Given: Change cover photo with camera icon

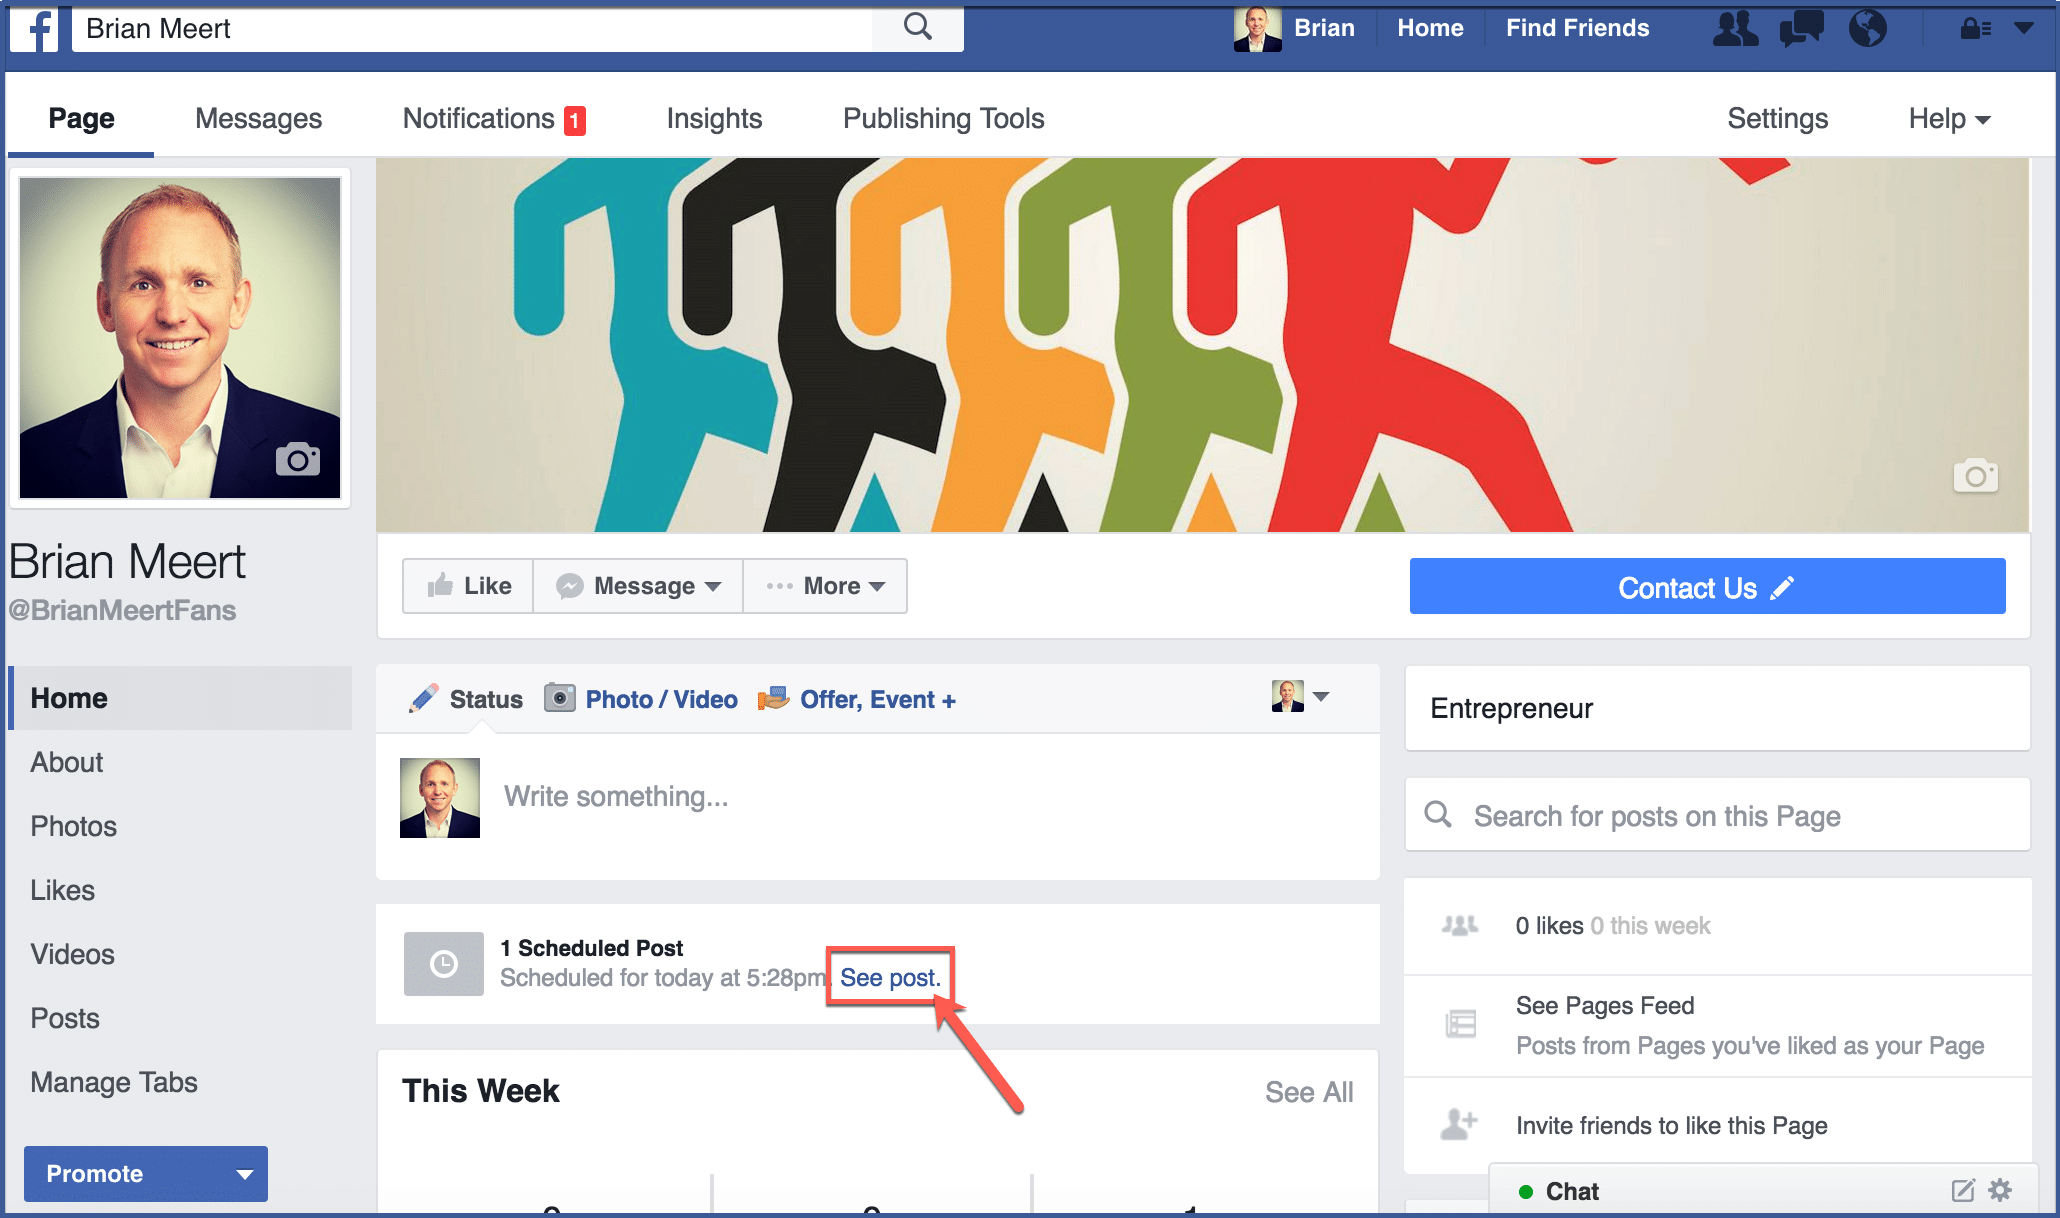Looking at the screenshot, I should click(x=1975, y=476).
